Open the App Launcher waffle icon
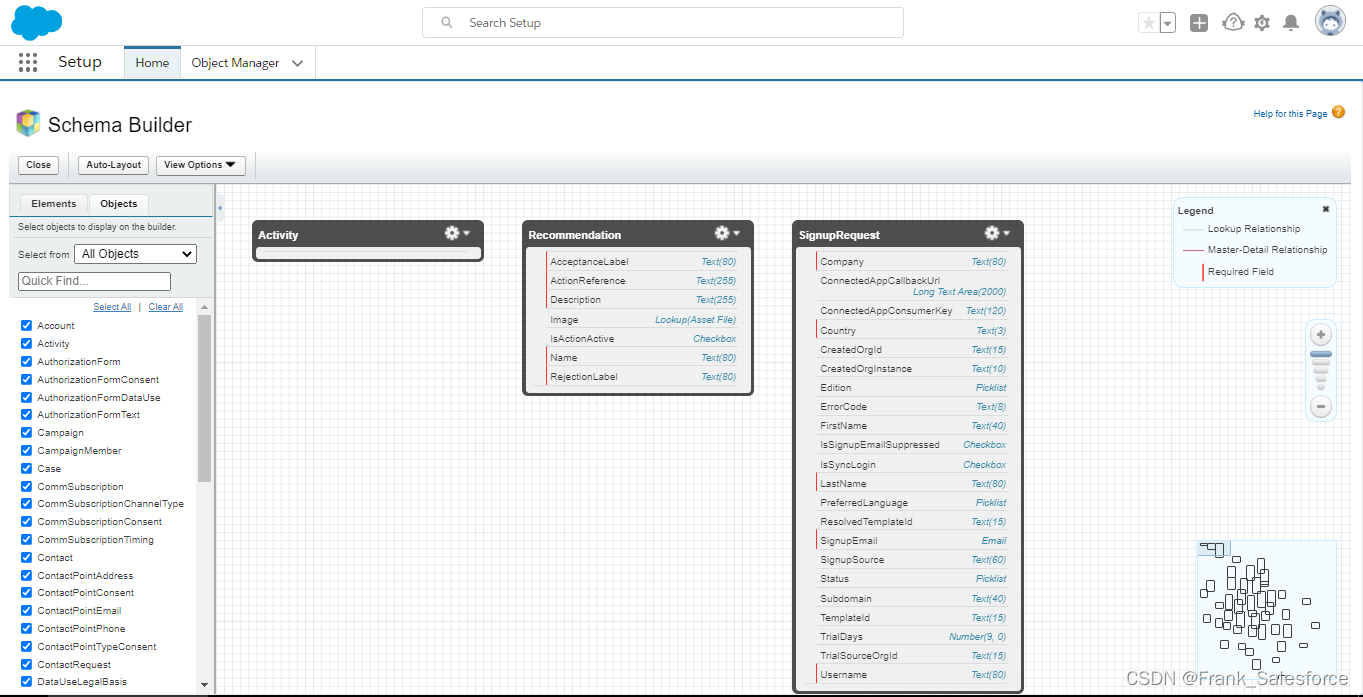 [27, 62]
